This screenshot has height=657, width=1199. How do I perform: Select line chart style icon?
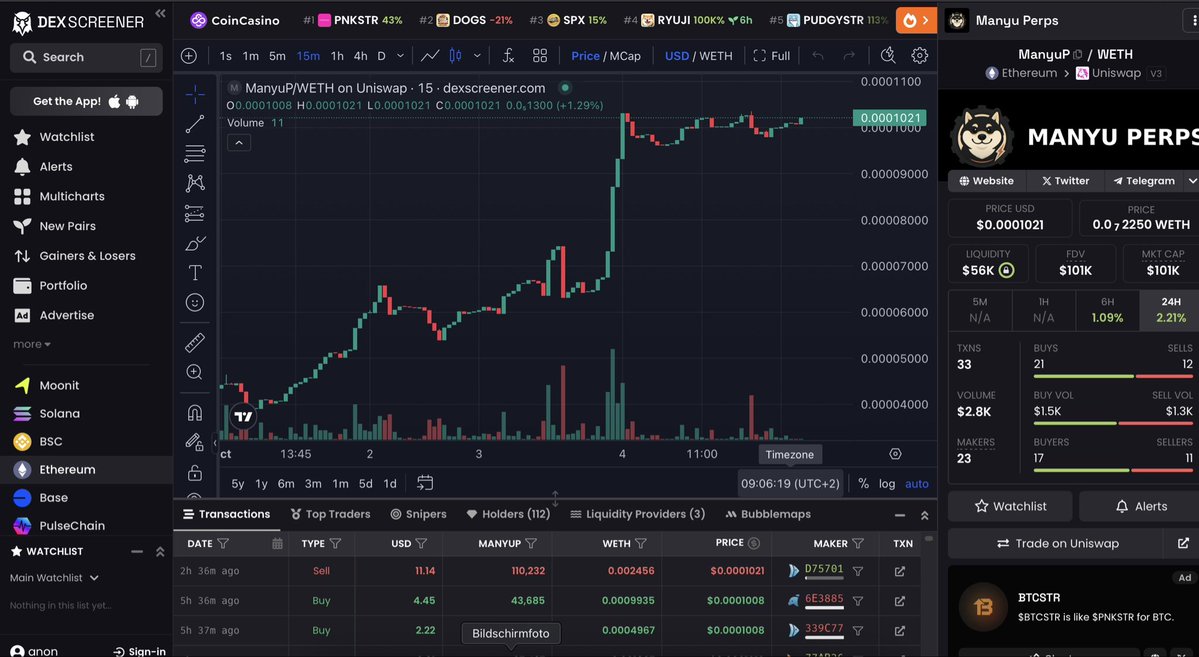tap(430, 56)
